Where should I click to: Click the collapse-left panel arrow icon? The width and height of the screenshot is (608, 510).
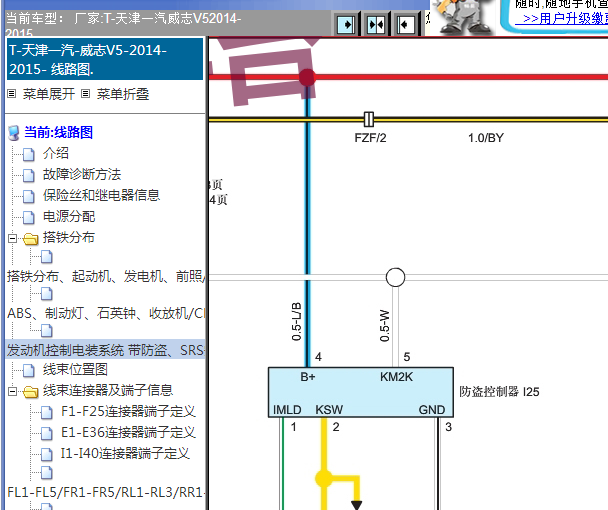coord(406,24)
